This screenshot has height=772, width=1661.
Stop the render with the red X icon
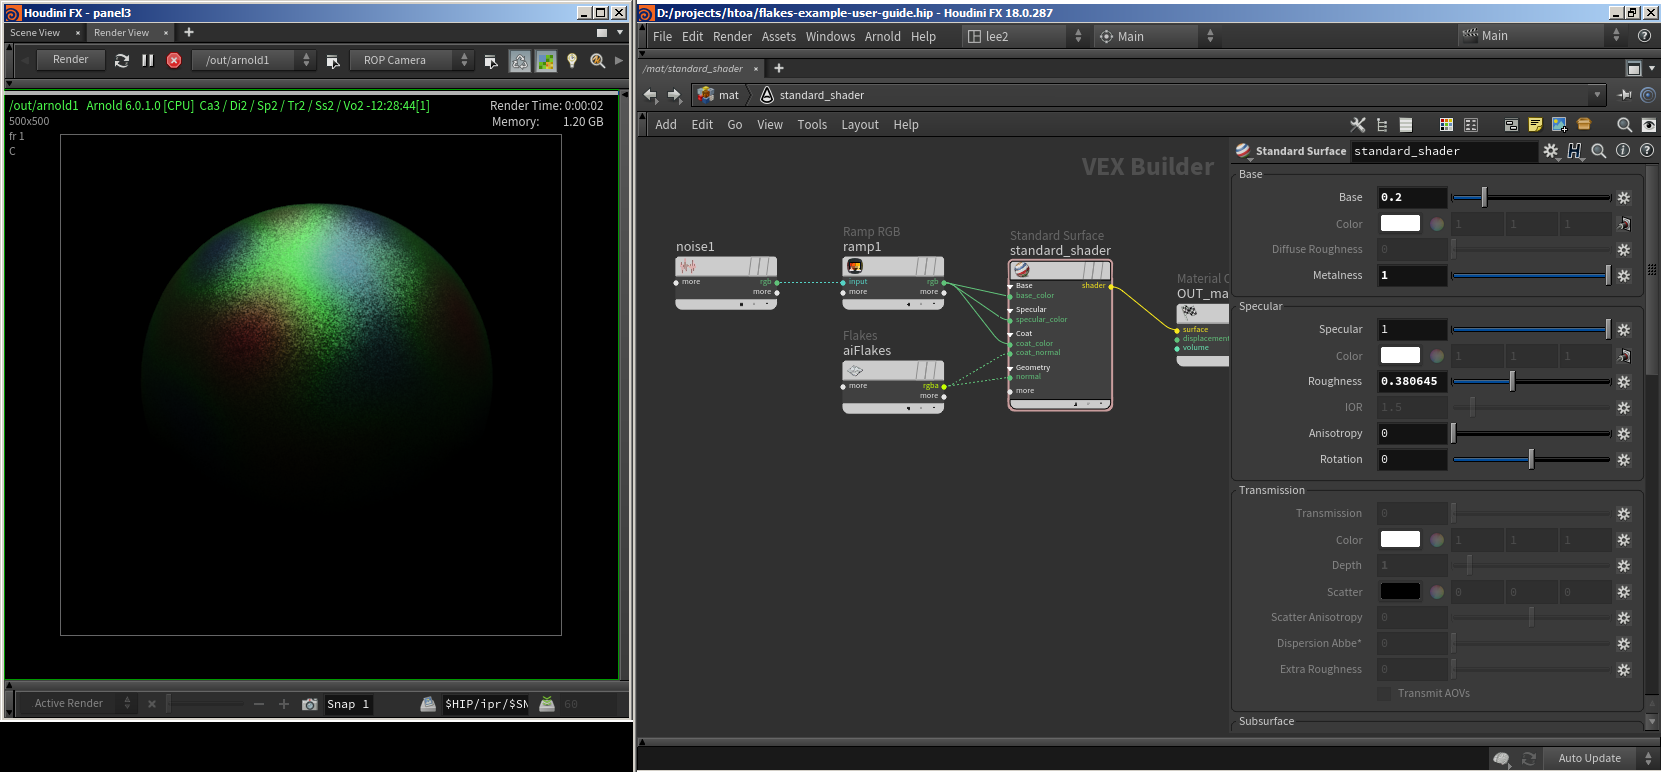[x=174, y=60]
